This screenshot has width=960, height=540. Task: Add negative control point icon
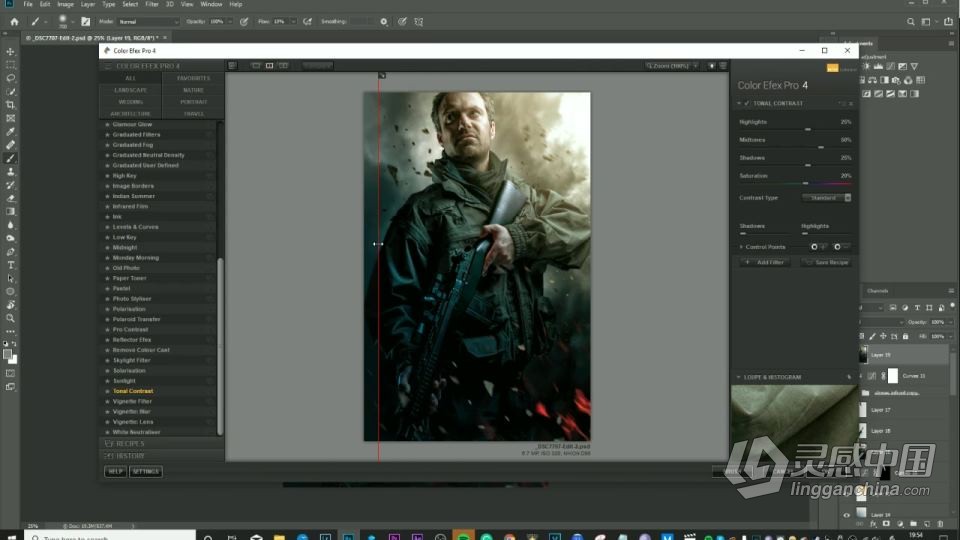point(840,247)
